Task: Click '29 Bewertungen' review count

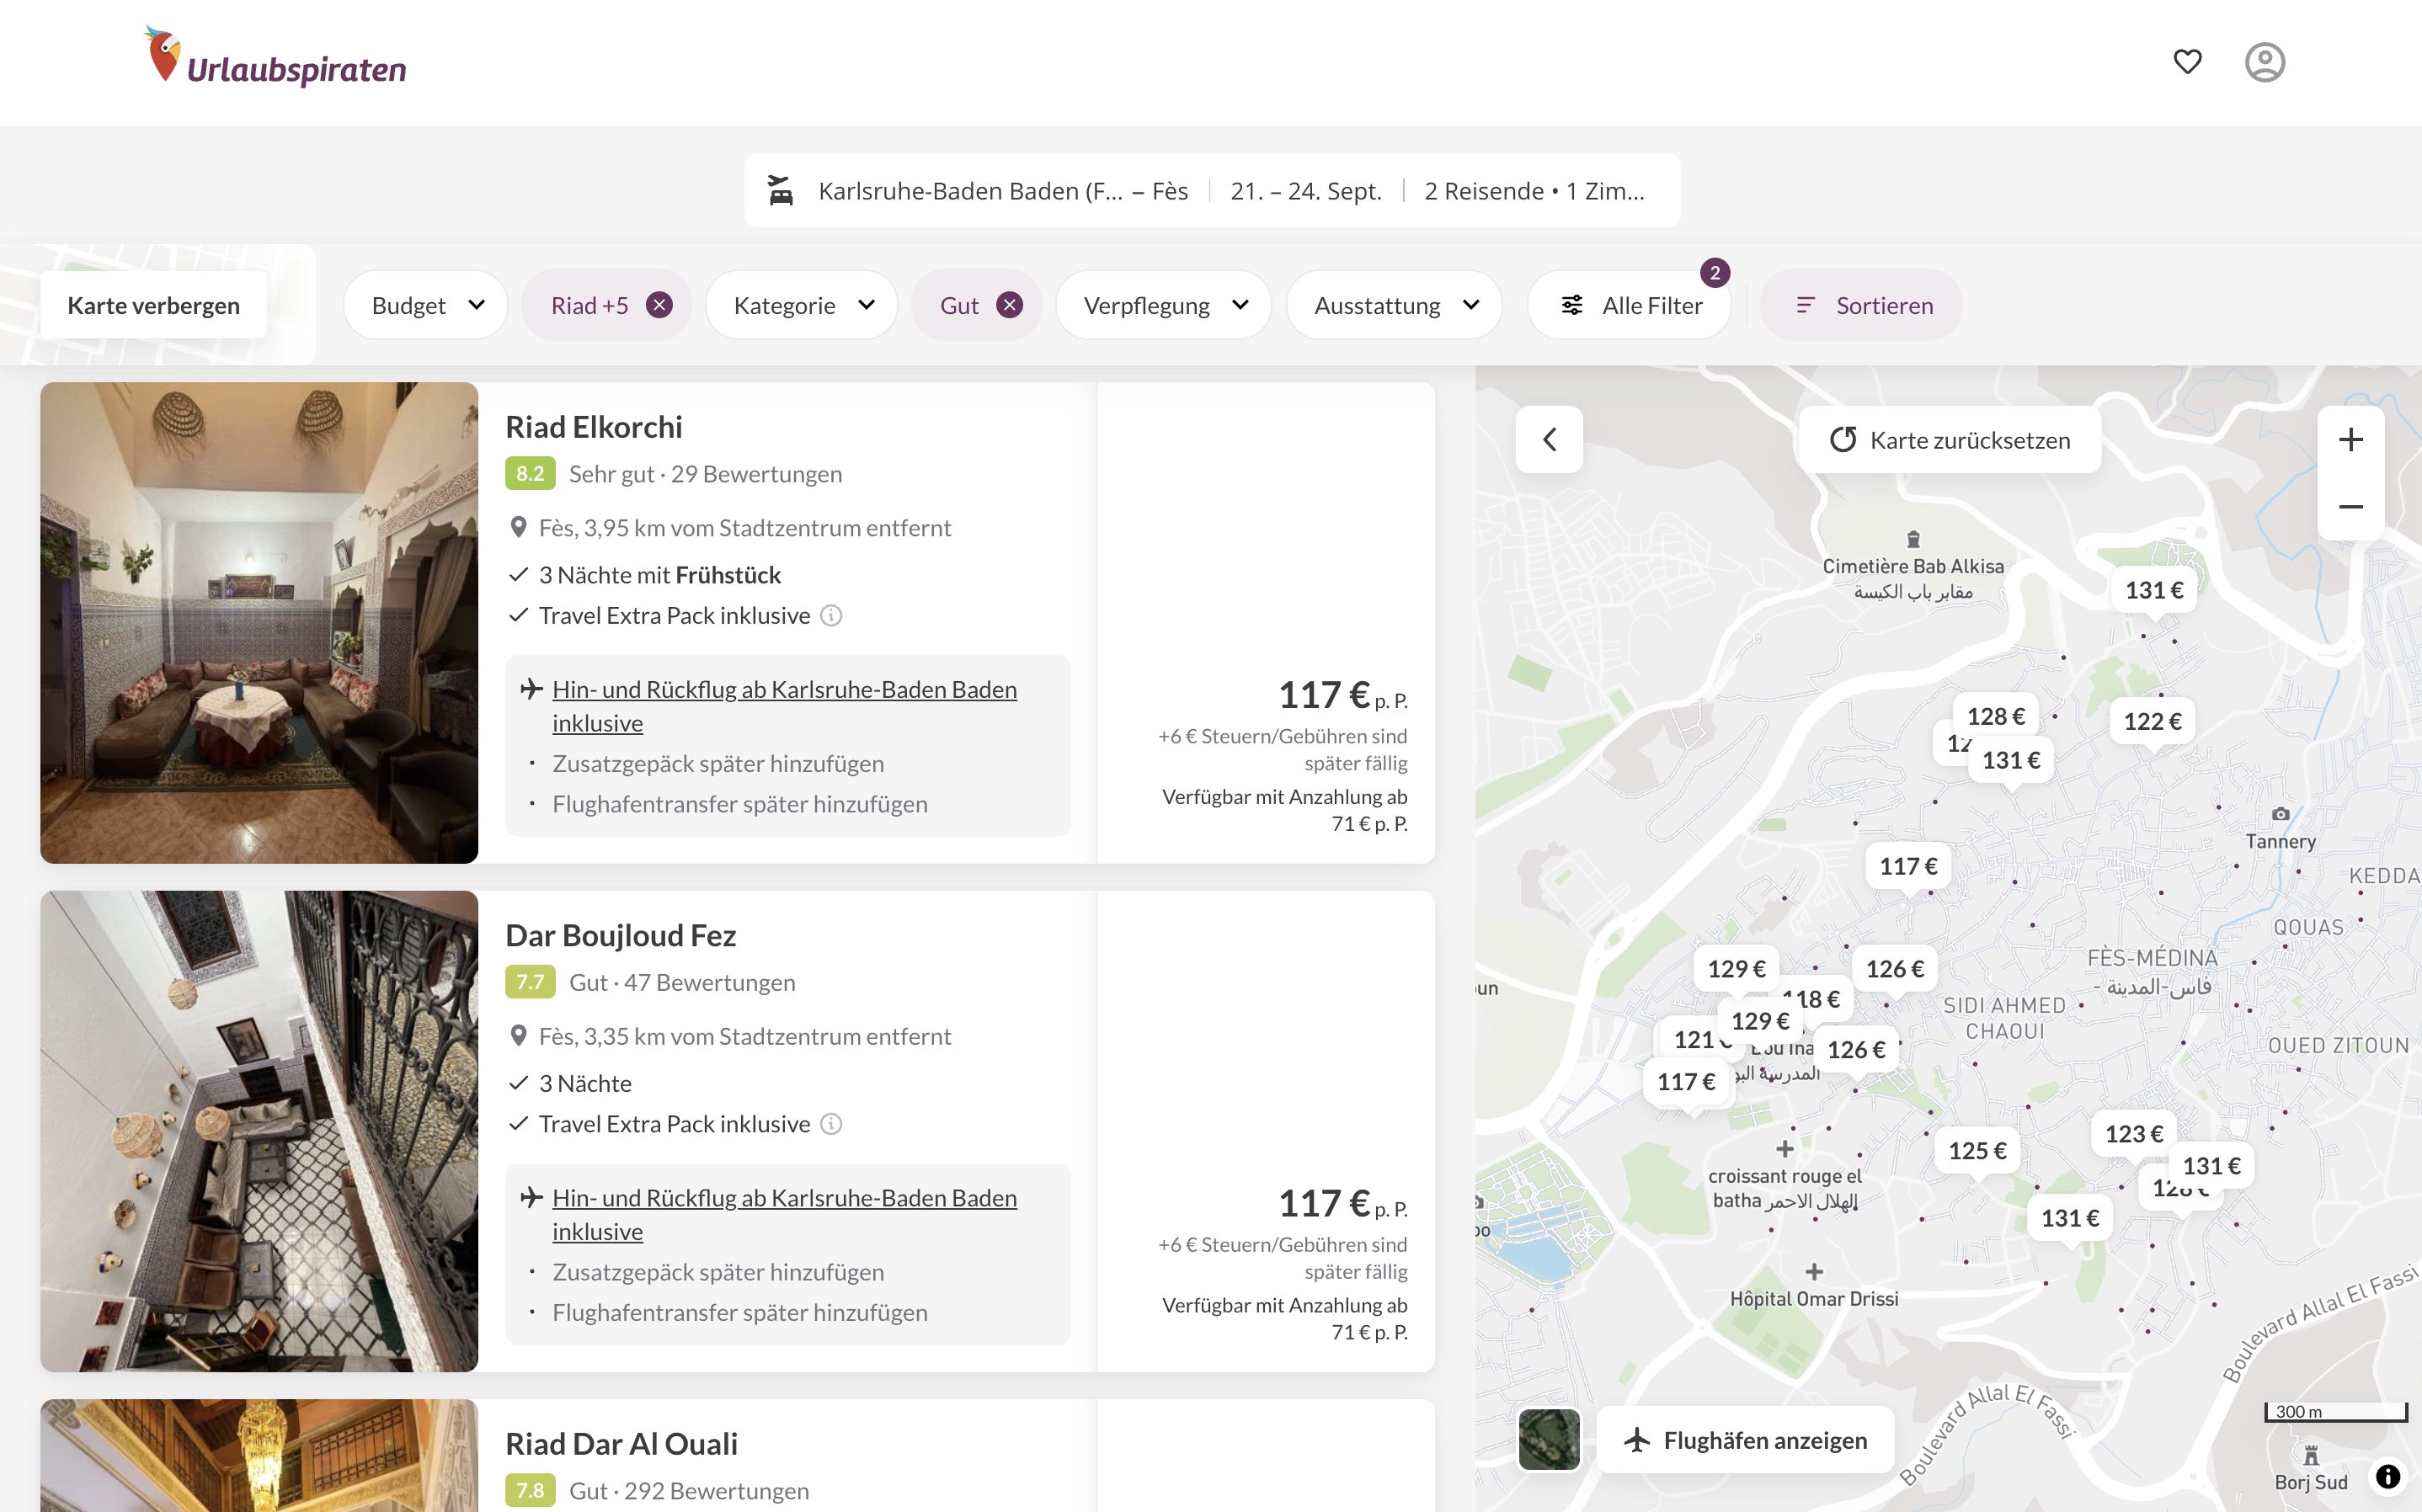Action: (757, 474)
